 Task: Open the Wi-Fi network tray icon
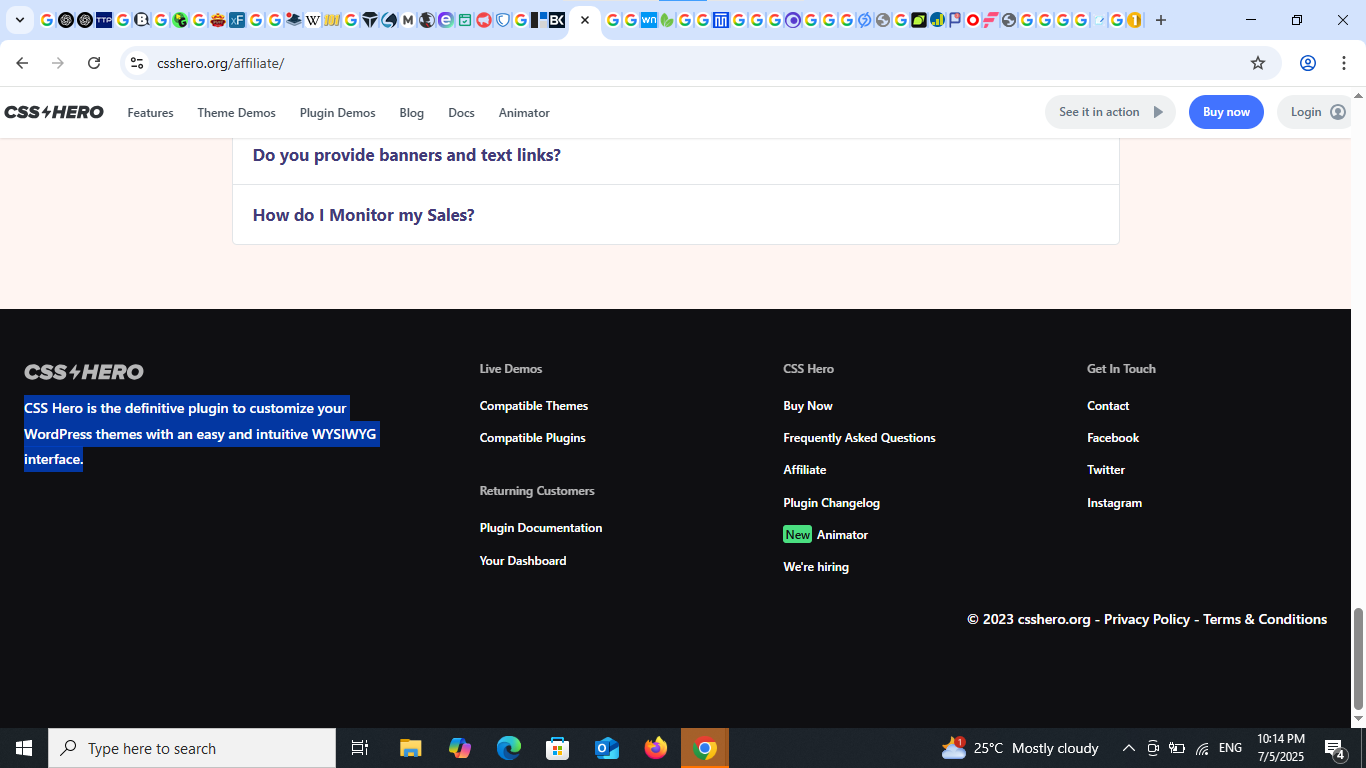(x=1202, y=748)
